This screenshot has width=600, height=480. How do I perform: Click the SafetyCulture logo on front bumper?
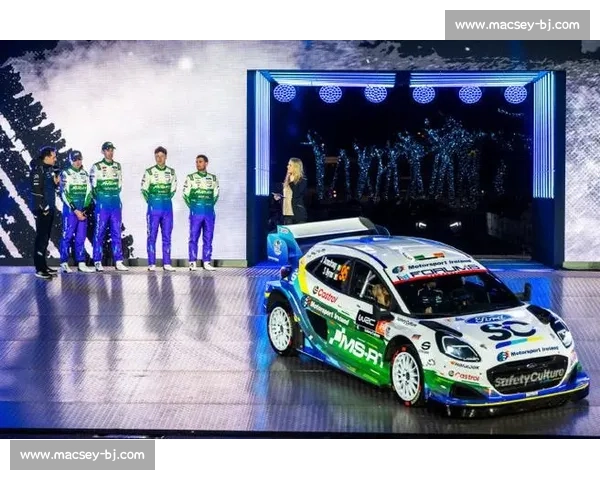click(x=530, y=377)
